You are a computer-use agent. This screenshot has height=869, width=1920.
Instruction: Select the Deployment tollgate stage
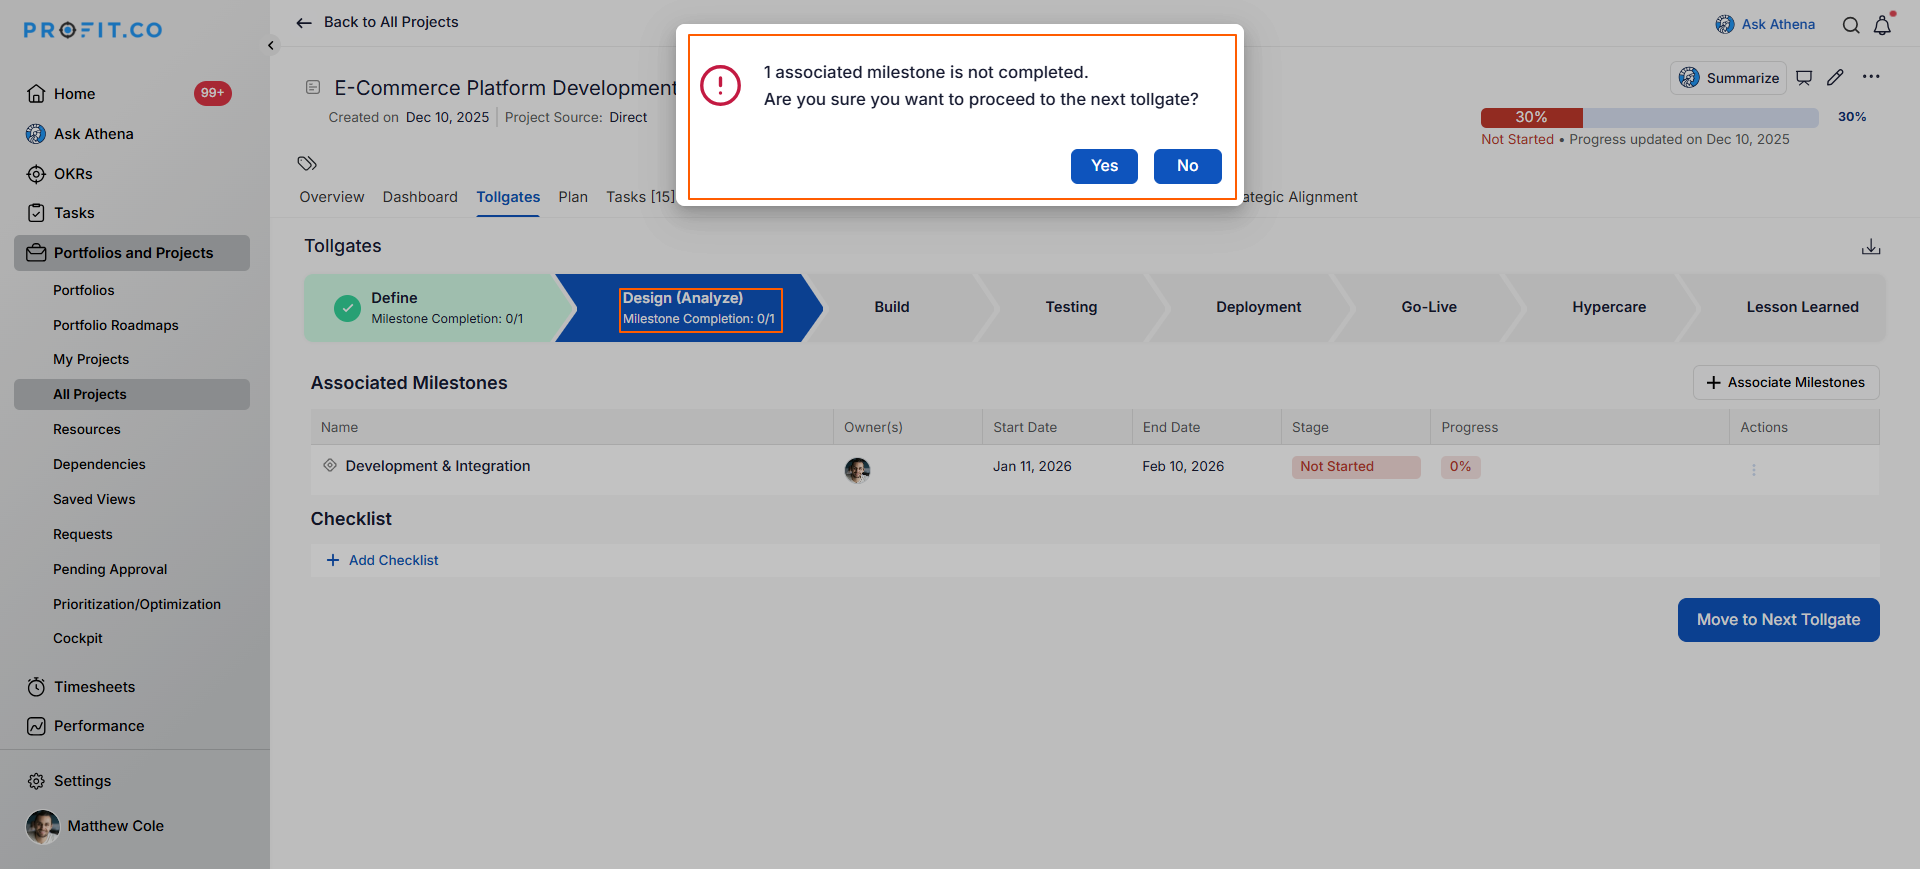(x=1258, y=308)
